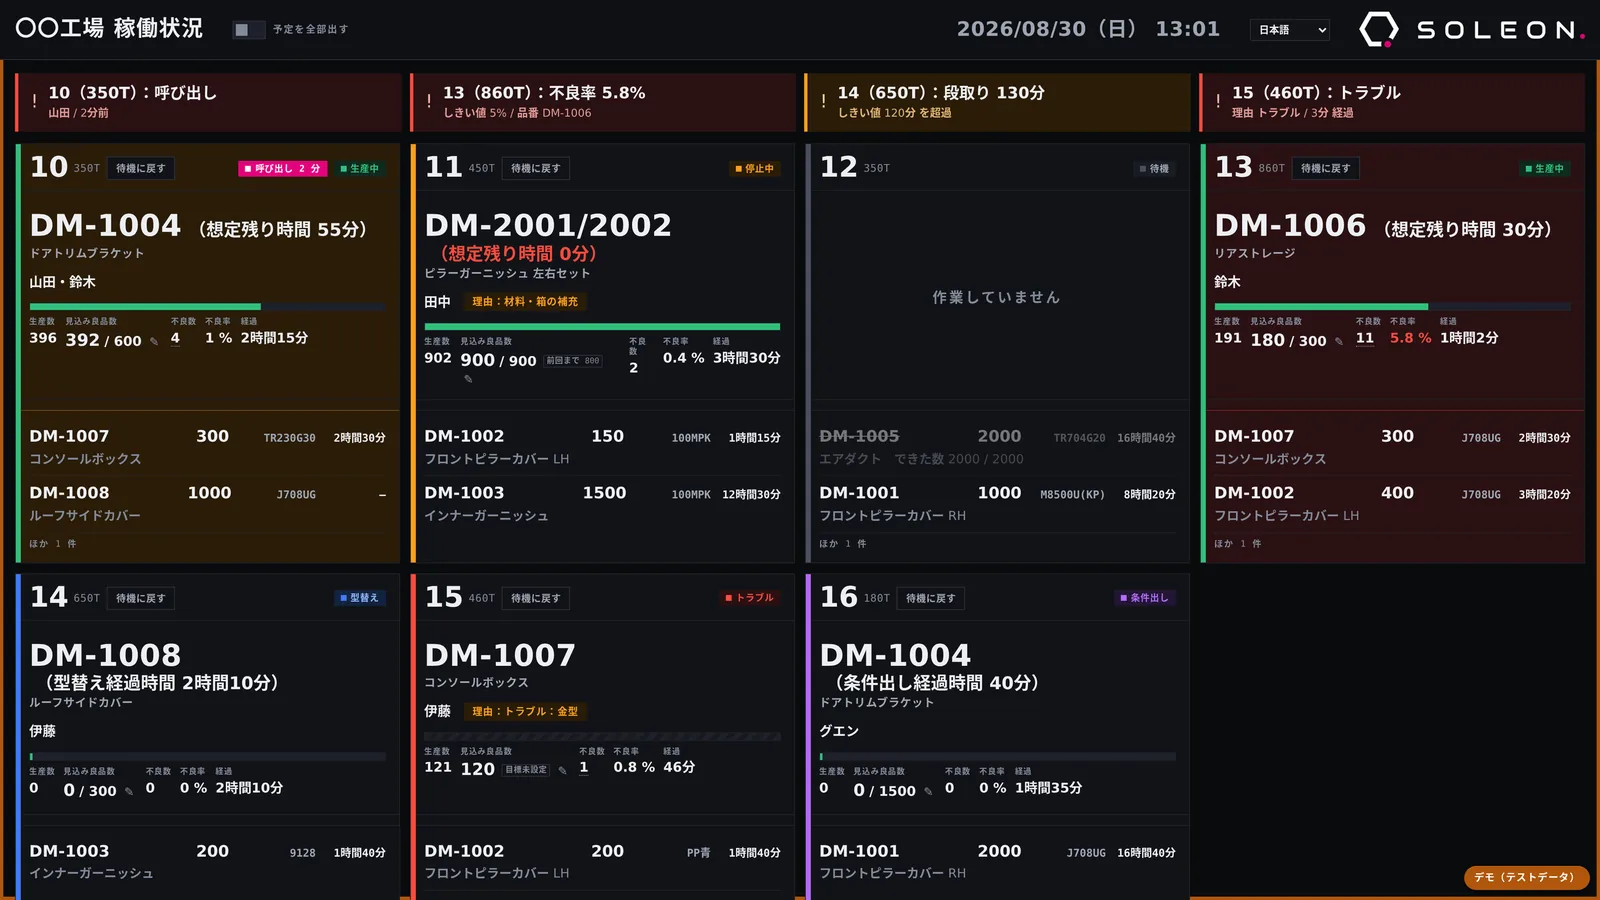Edit good count pencil on machine 14
This screenshot has height=900, width=1600.
129,792
